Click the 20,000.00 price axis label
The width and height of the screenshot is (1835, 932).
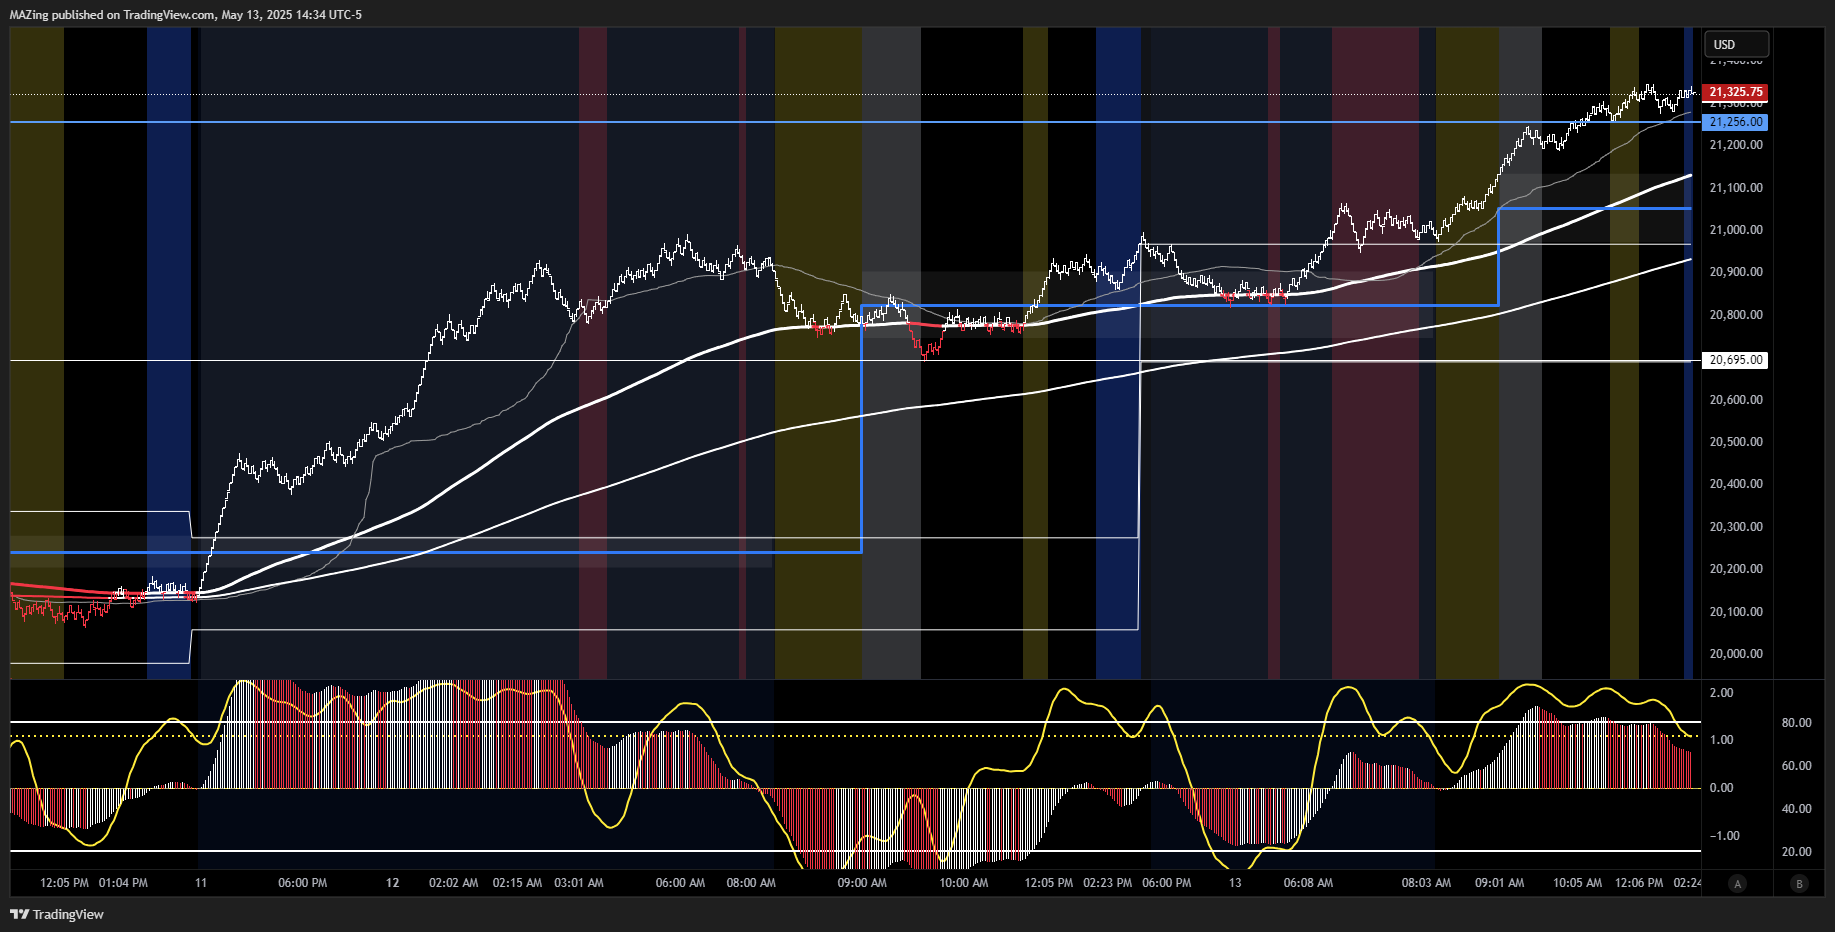(x=1736, y=654)
